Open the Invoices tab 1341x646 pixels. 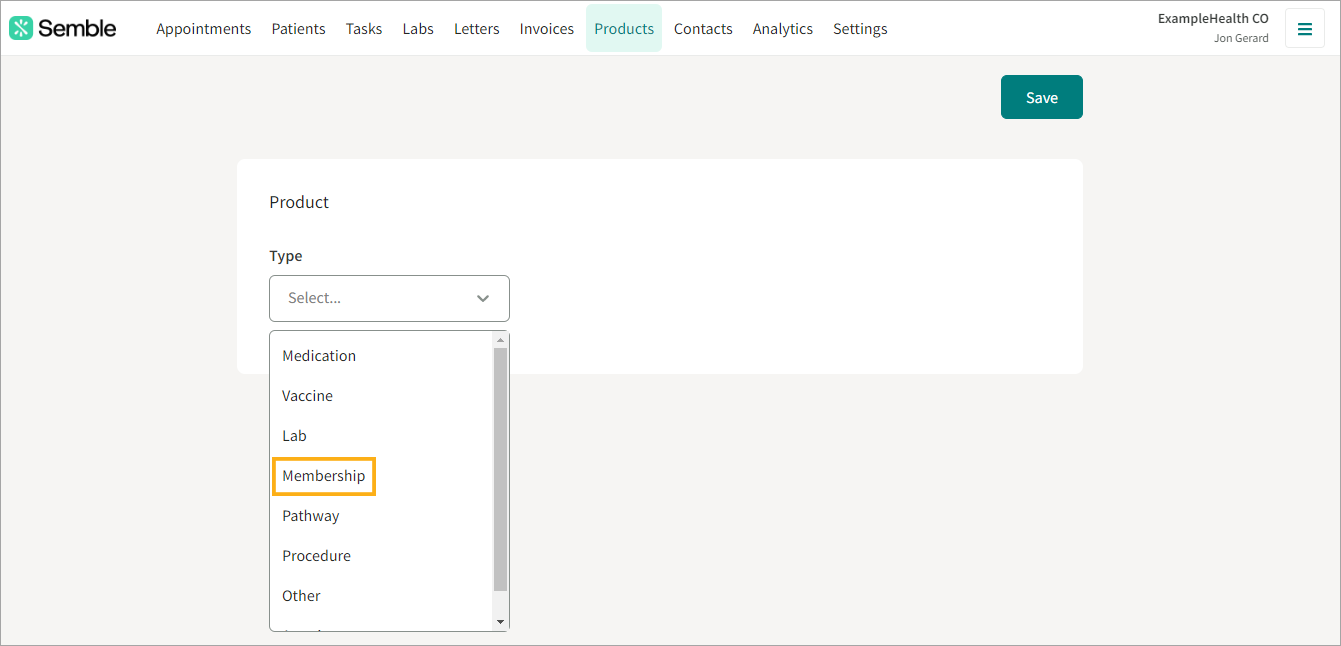tap(547, 29)
